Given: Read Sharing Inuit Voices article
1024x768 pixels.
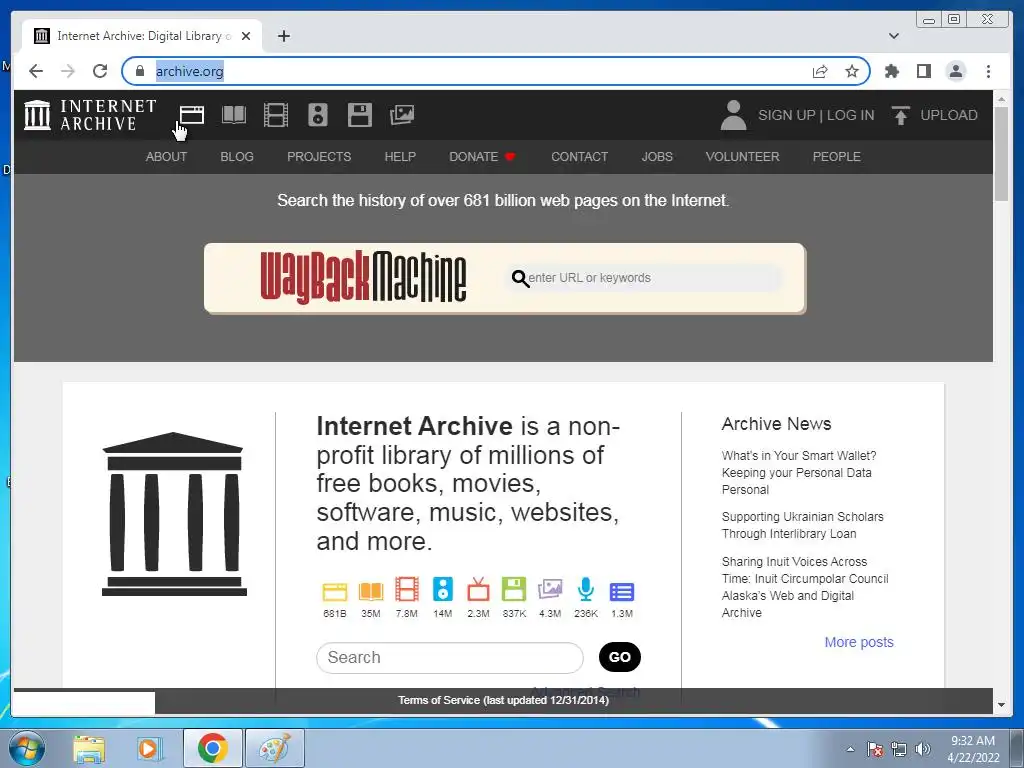Looking at the screenshot, I should (x=805, y=587).
